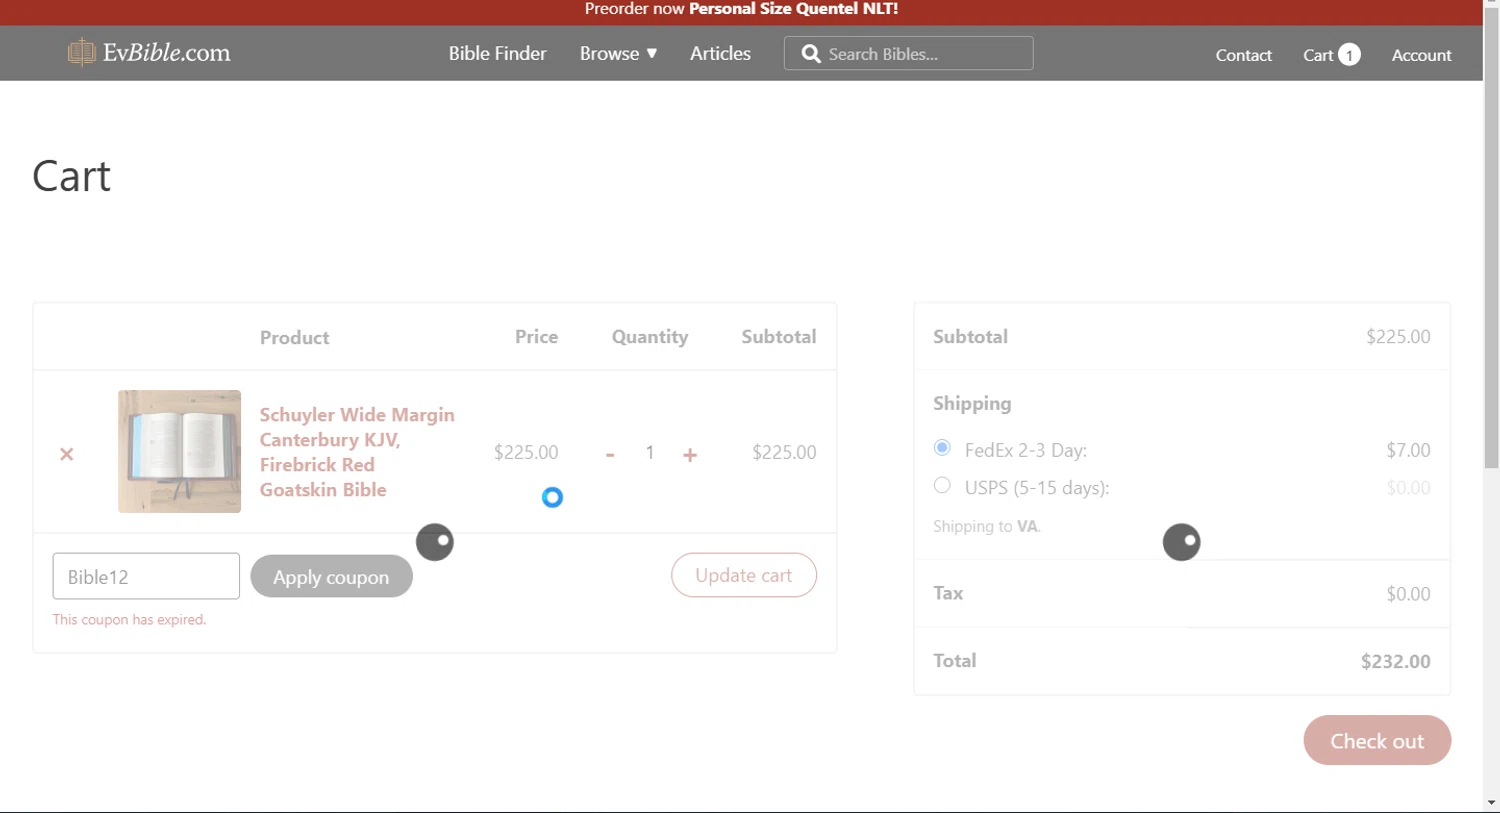Click the 'Shipping to VA.' text
This screenshot has height=813, width=1500.
click(987, 526)
